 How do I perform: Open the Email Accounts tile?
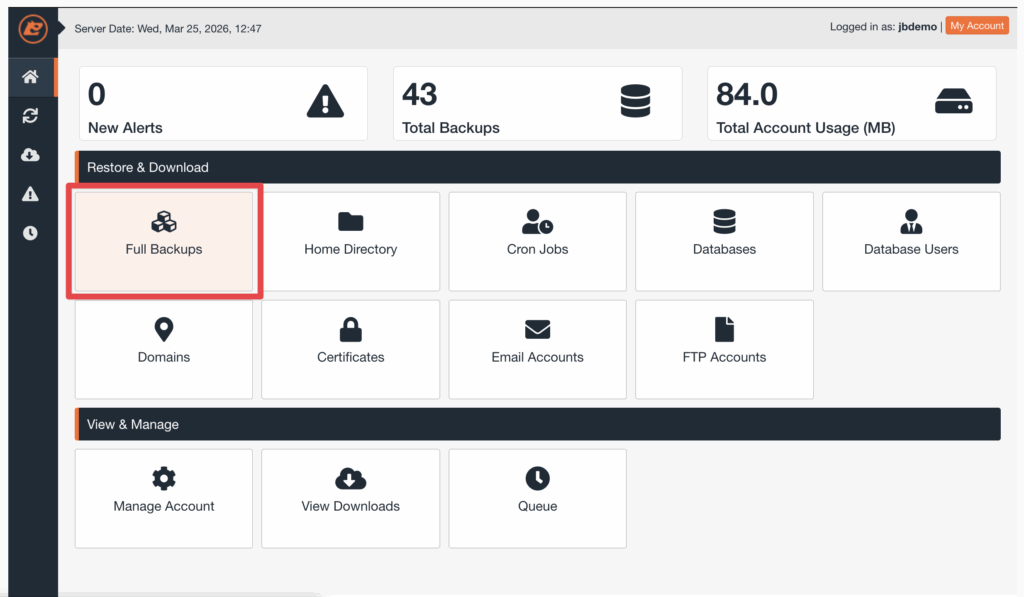pos(537,349)
